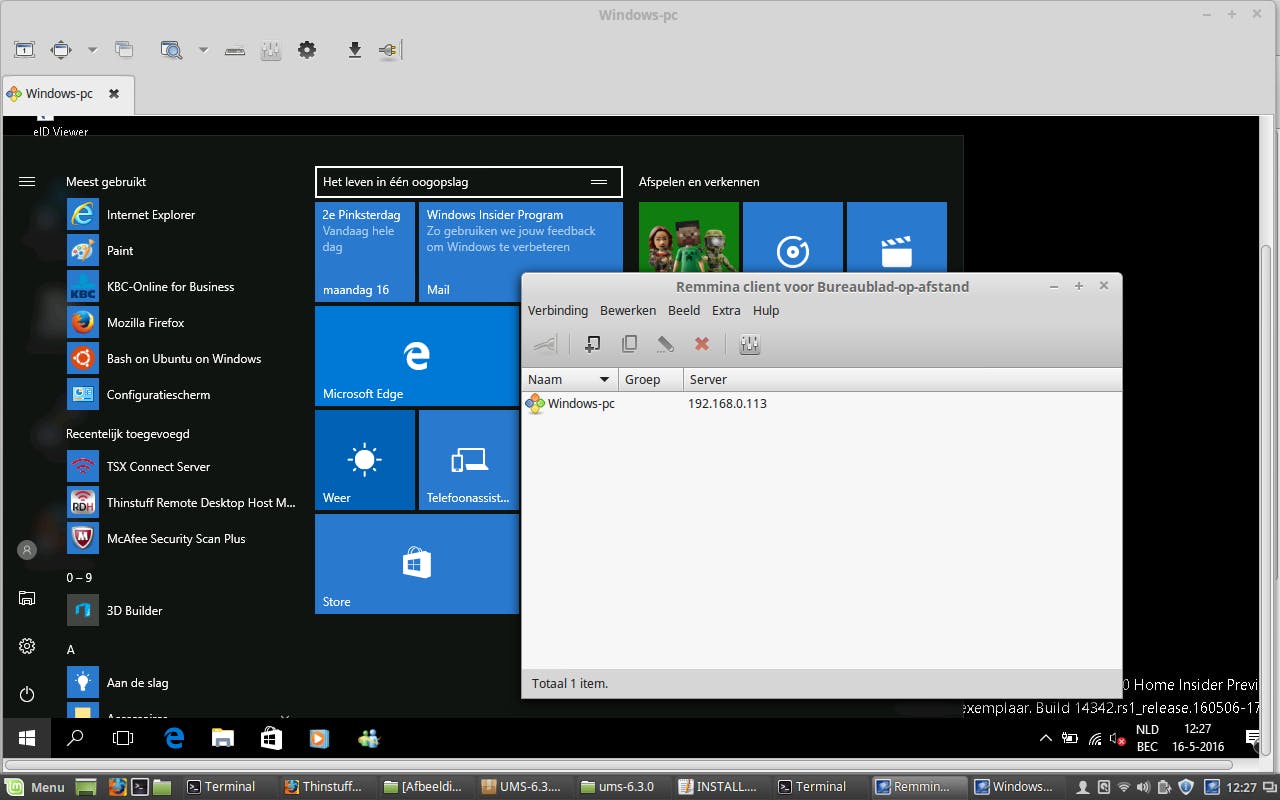
Task: Select the Windows-pc connection entry
Action: tap(580, 404)
